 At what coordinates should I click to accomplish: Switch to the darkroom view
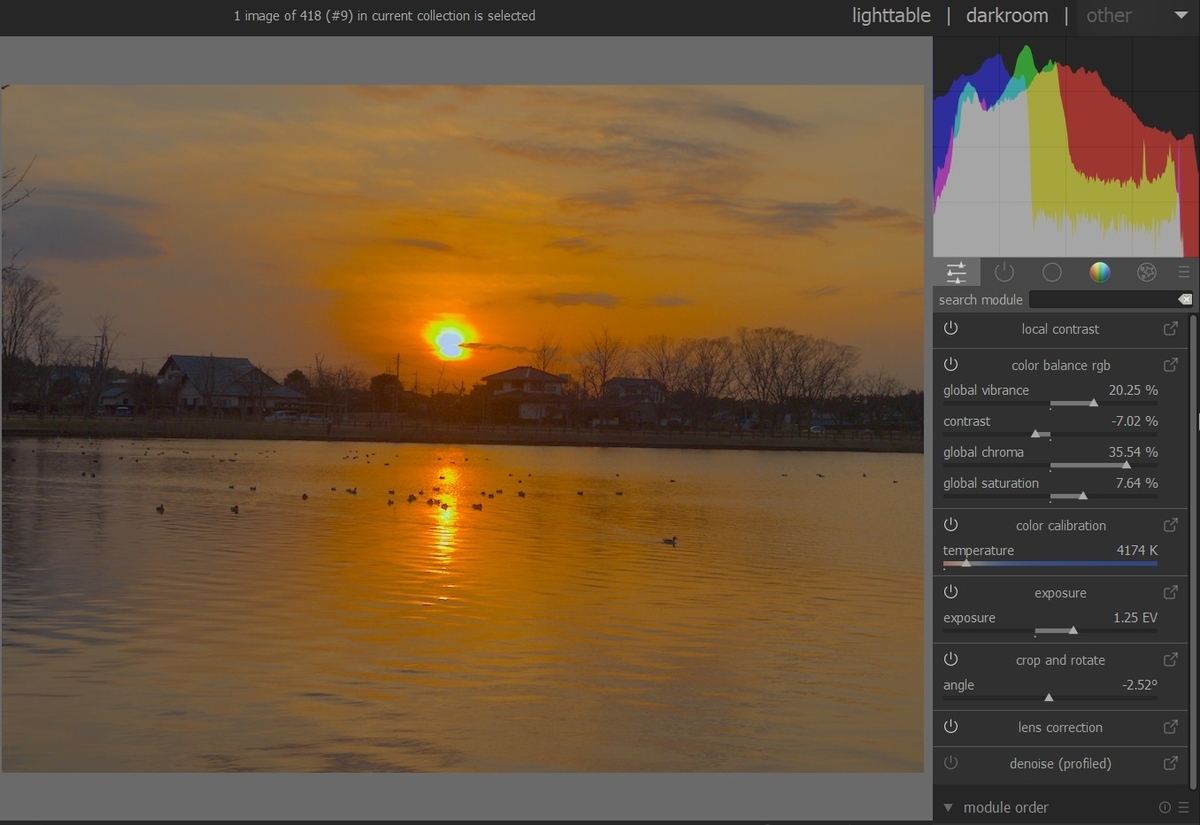pos(1007,16)
